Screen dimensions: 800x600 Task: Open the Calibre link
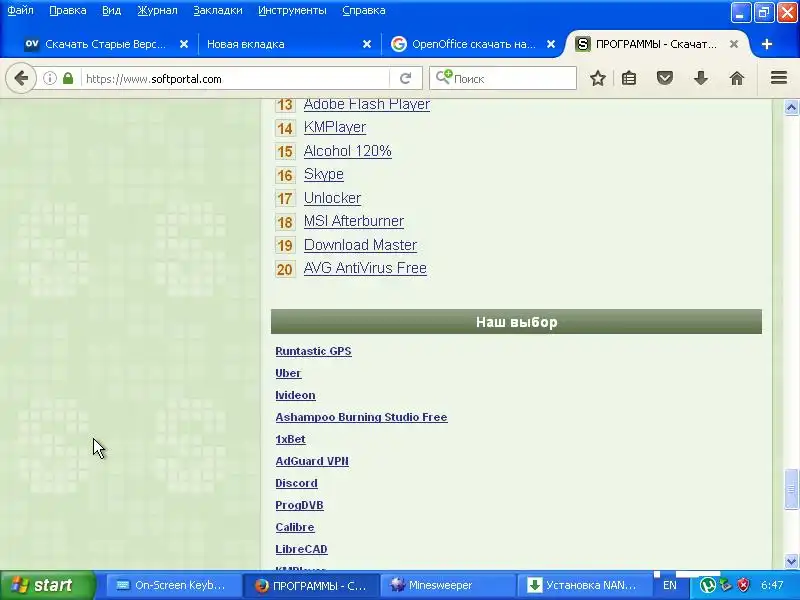295,527
